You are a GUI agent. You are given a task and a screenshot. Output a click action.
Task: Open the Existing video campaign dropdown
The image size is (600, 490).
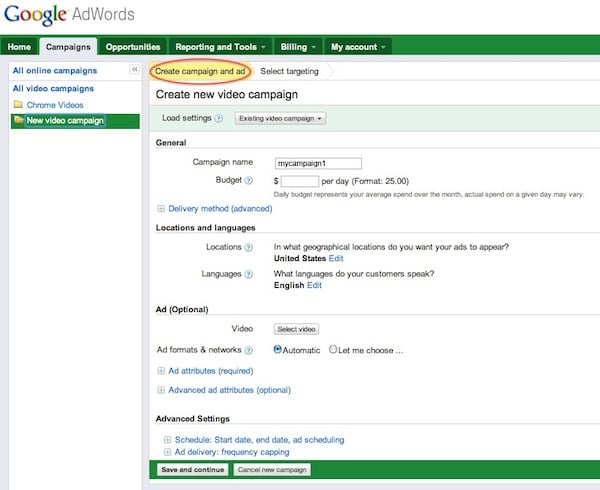pyautogui.click(x=280, y=119)
